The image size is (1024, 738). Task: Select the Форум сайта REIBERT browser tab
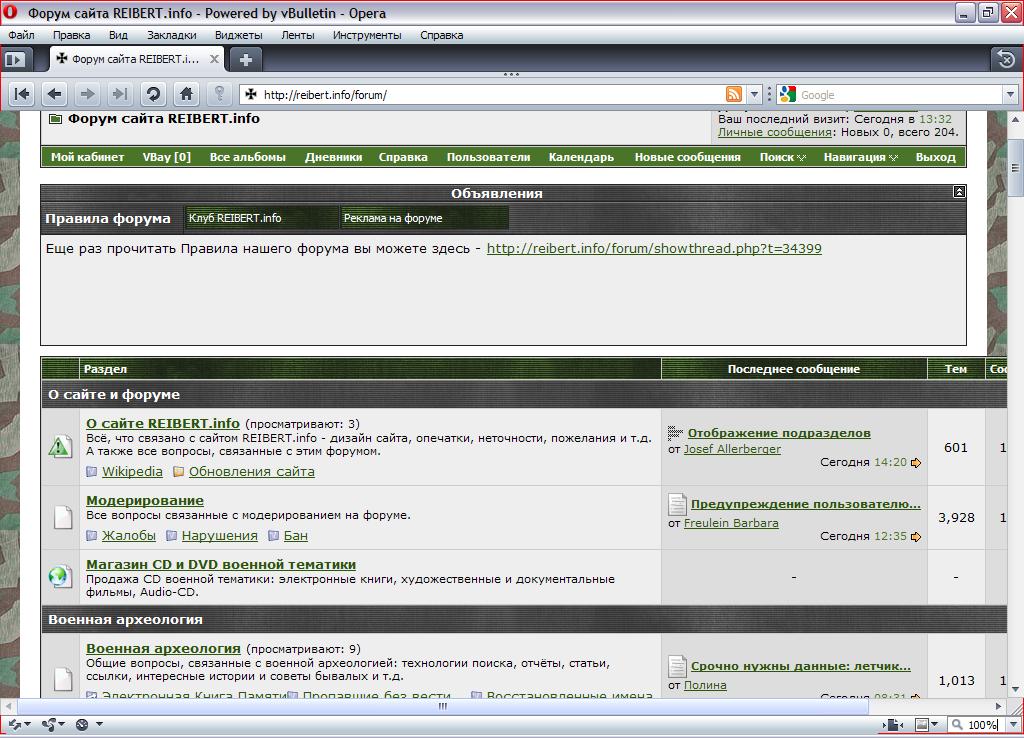point(136,59)
